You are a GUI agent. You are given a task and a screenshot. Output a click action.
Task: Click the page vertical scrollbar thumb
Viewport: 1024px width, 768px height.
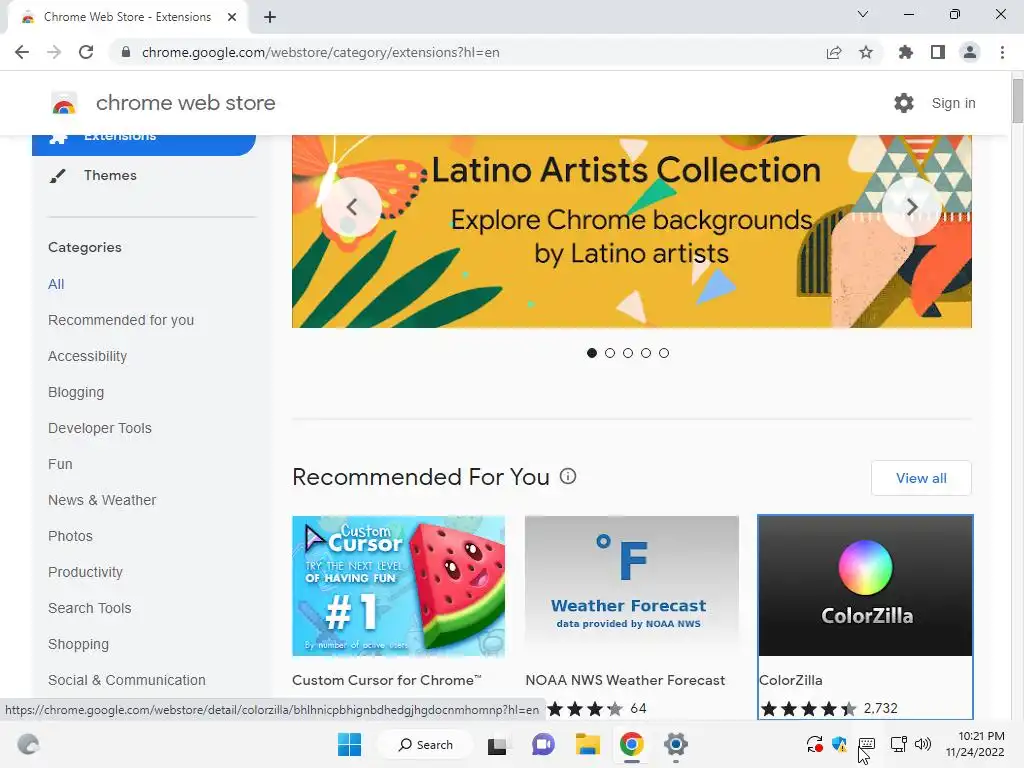(x=1017, y=100)
